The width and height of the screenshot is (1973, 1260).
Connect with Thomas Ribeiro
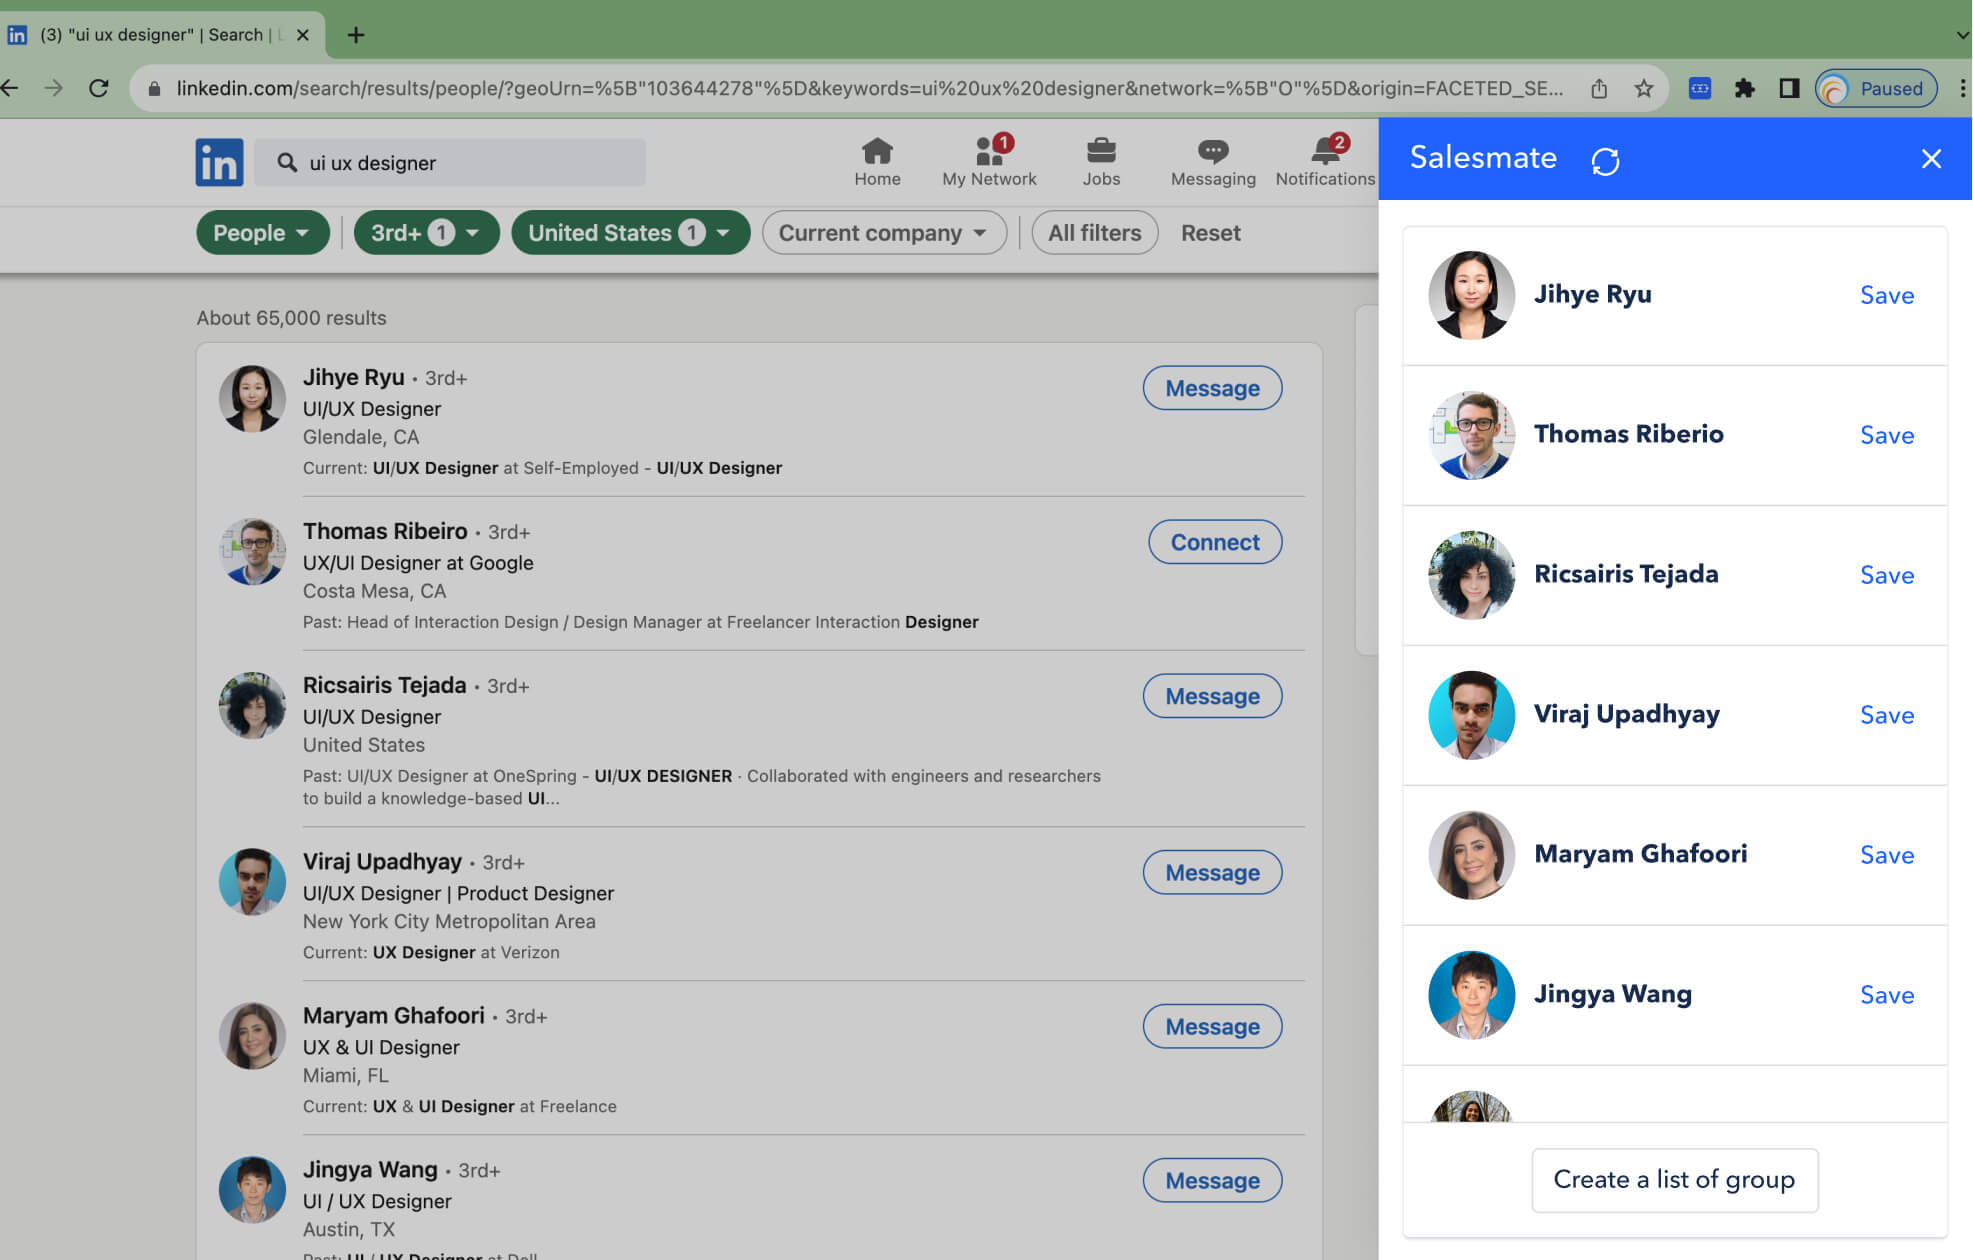[x=1215, y=542]
